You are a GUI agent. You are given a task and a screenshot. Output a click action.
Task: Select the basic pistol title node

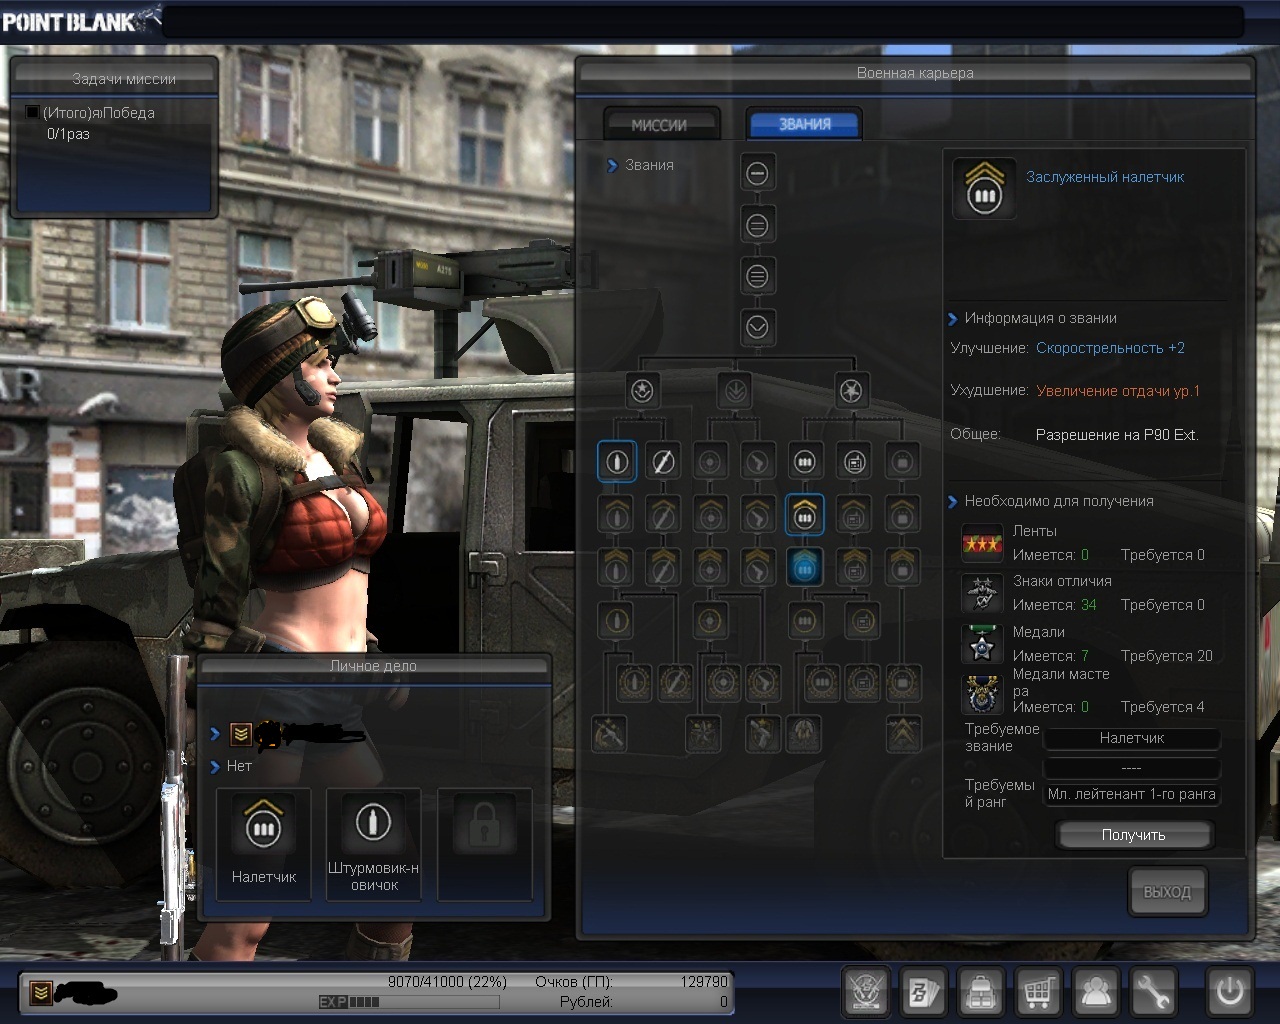758,462
